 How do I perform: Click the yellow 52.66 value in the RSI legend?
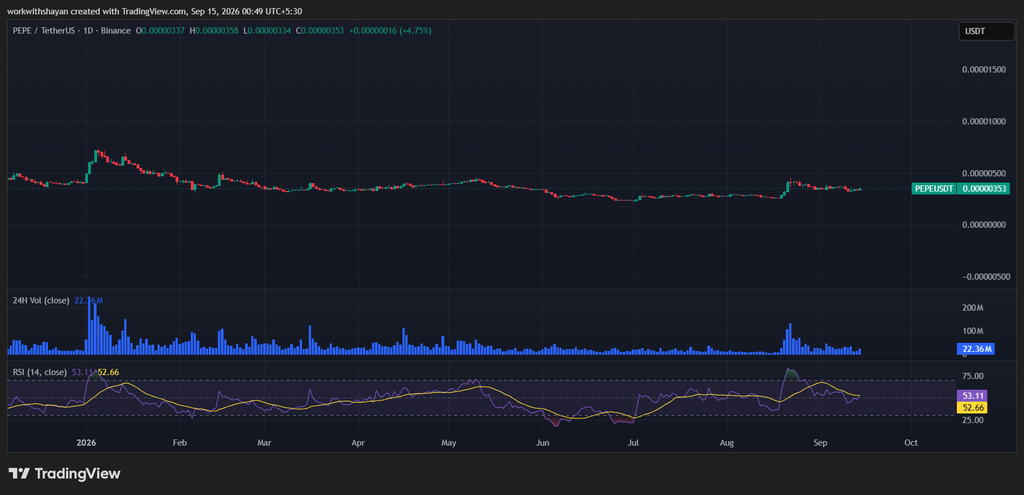pos(108,372)
